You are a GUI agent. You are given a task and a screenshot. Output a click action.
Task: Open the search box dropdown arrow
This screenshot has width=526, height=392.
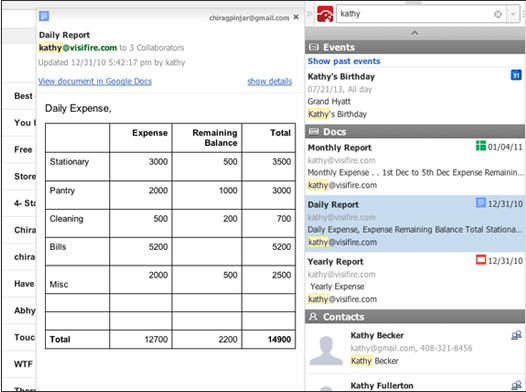coord(513,14)
